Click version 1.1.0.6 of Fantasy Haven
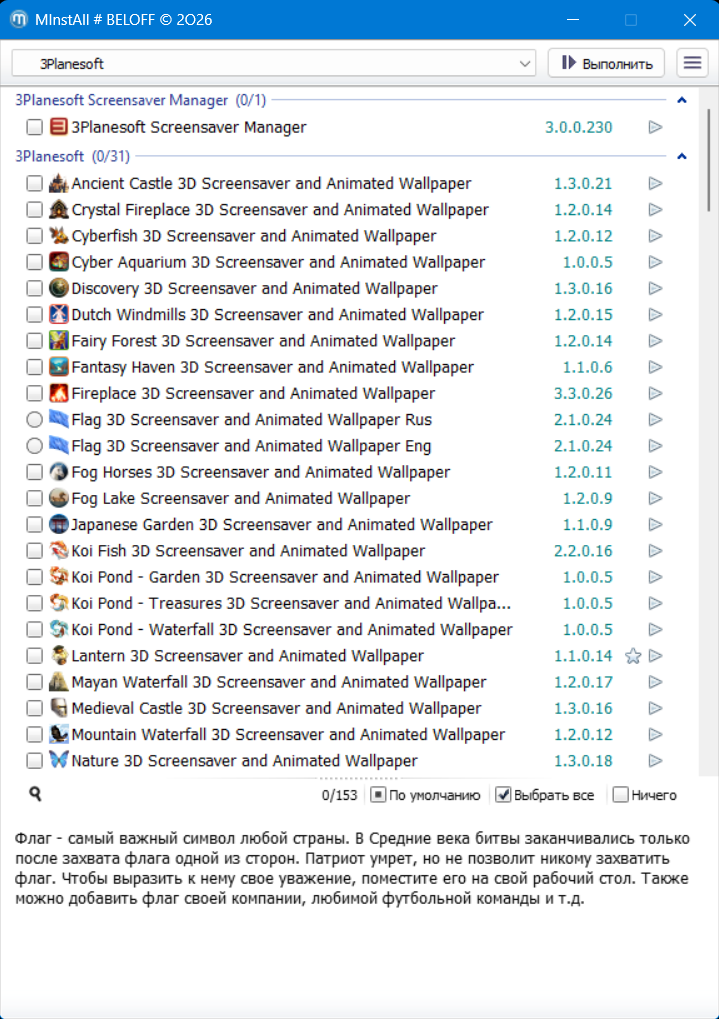Image resolution: width=719 pixels, height=1019 pixels. click(588, 367)
